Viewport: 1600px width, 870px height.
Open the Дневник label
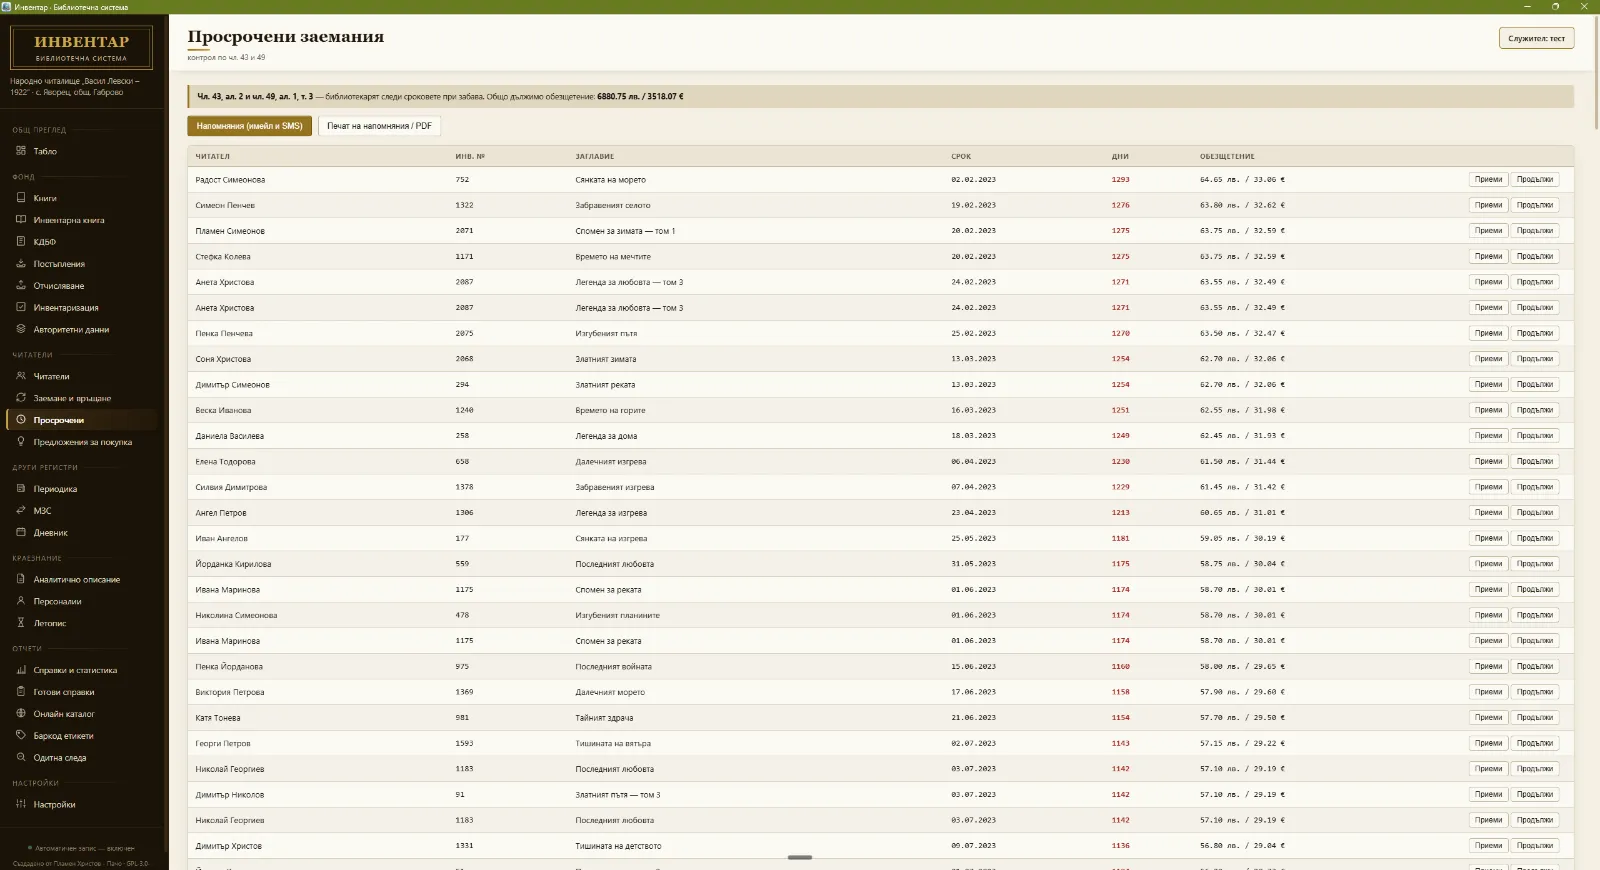[x=51, y=533]
